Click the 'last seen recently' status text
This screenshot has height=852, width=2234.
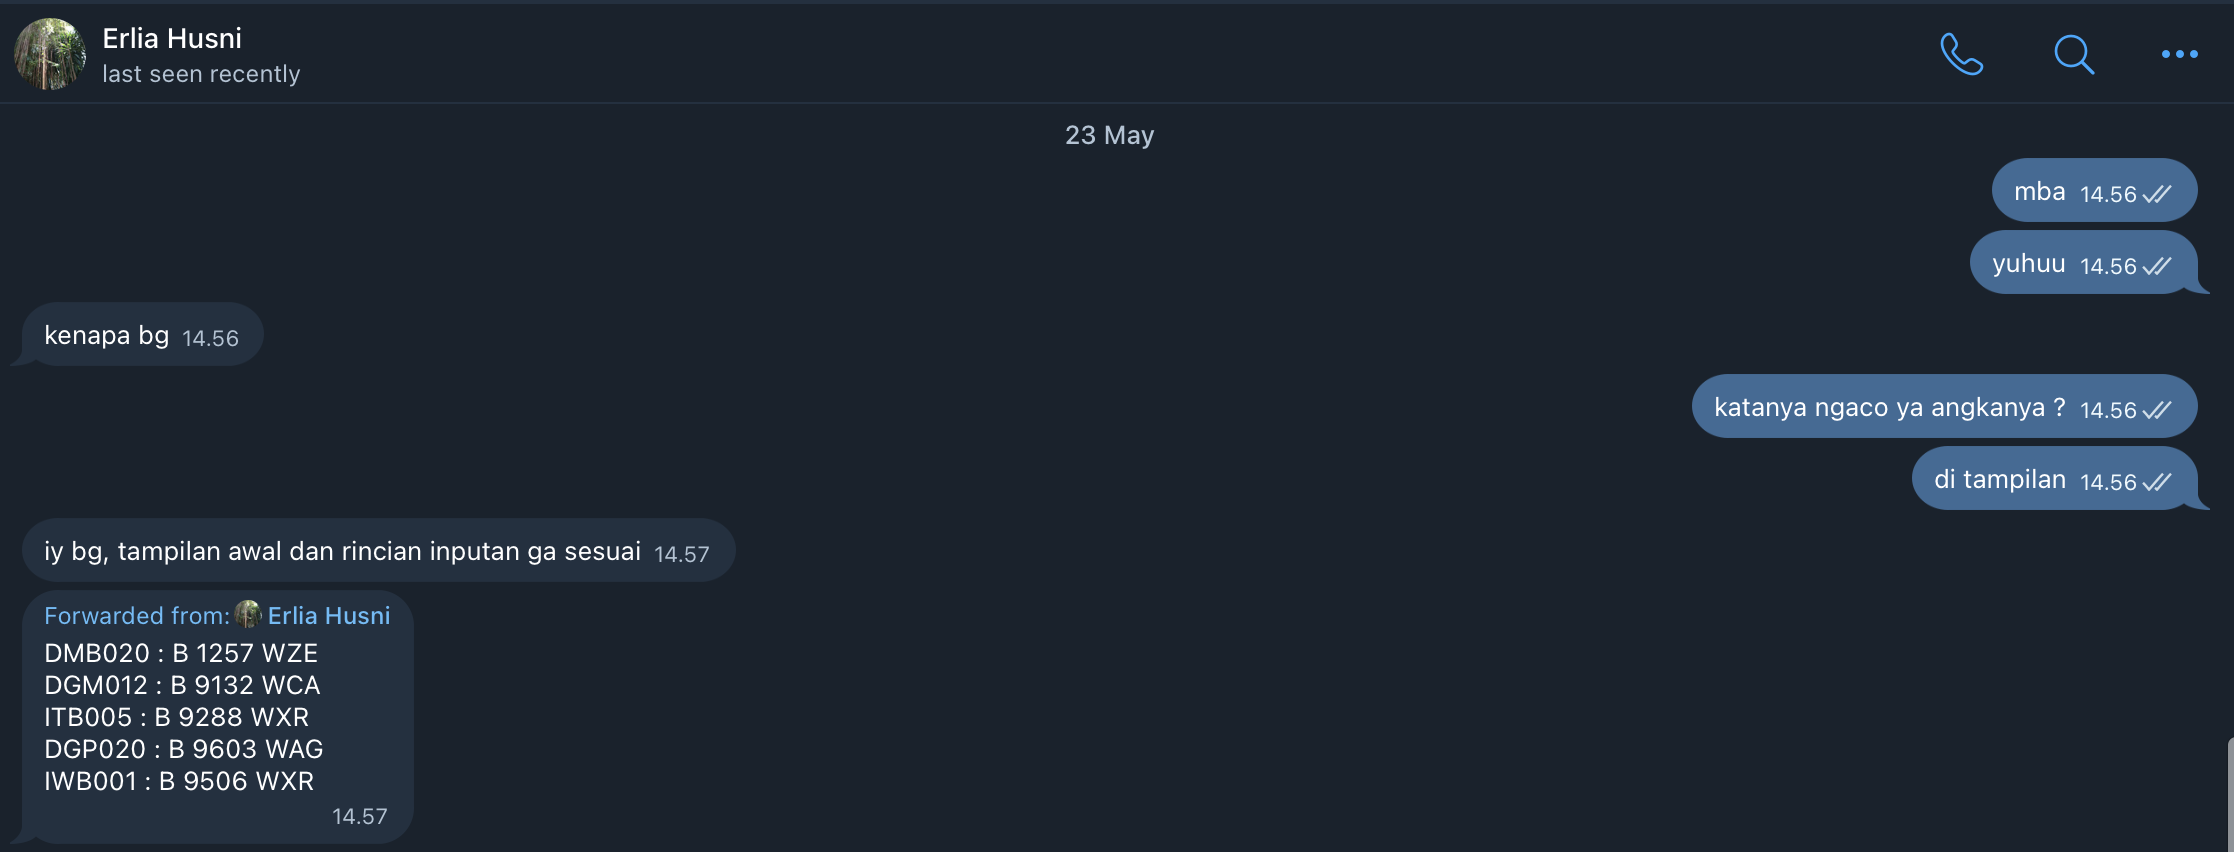(201, 74)
